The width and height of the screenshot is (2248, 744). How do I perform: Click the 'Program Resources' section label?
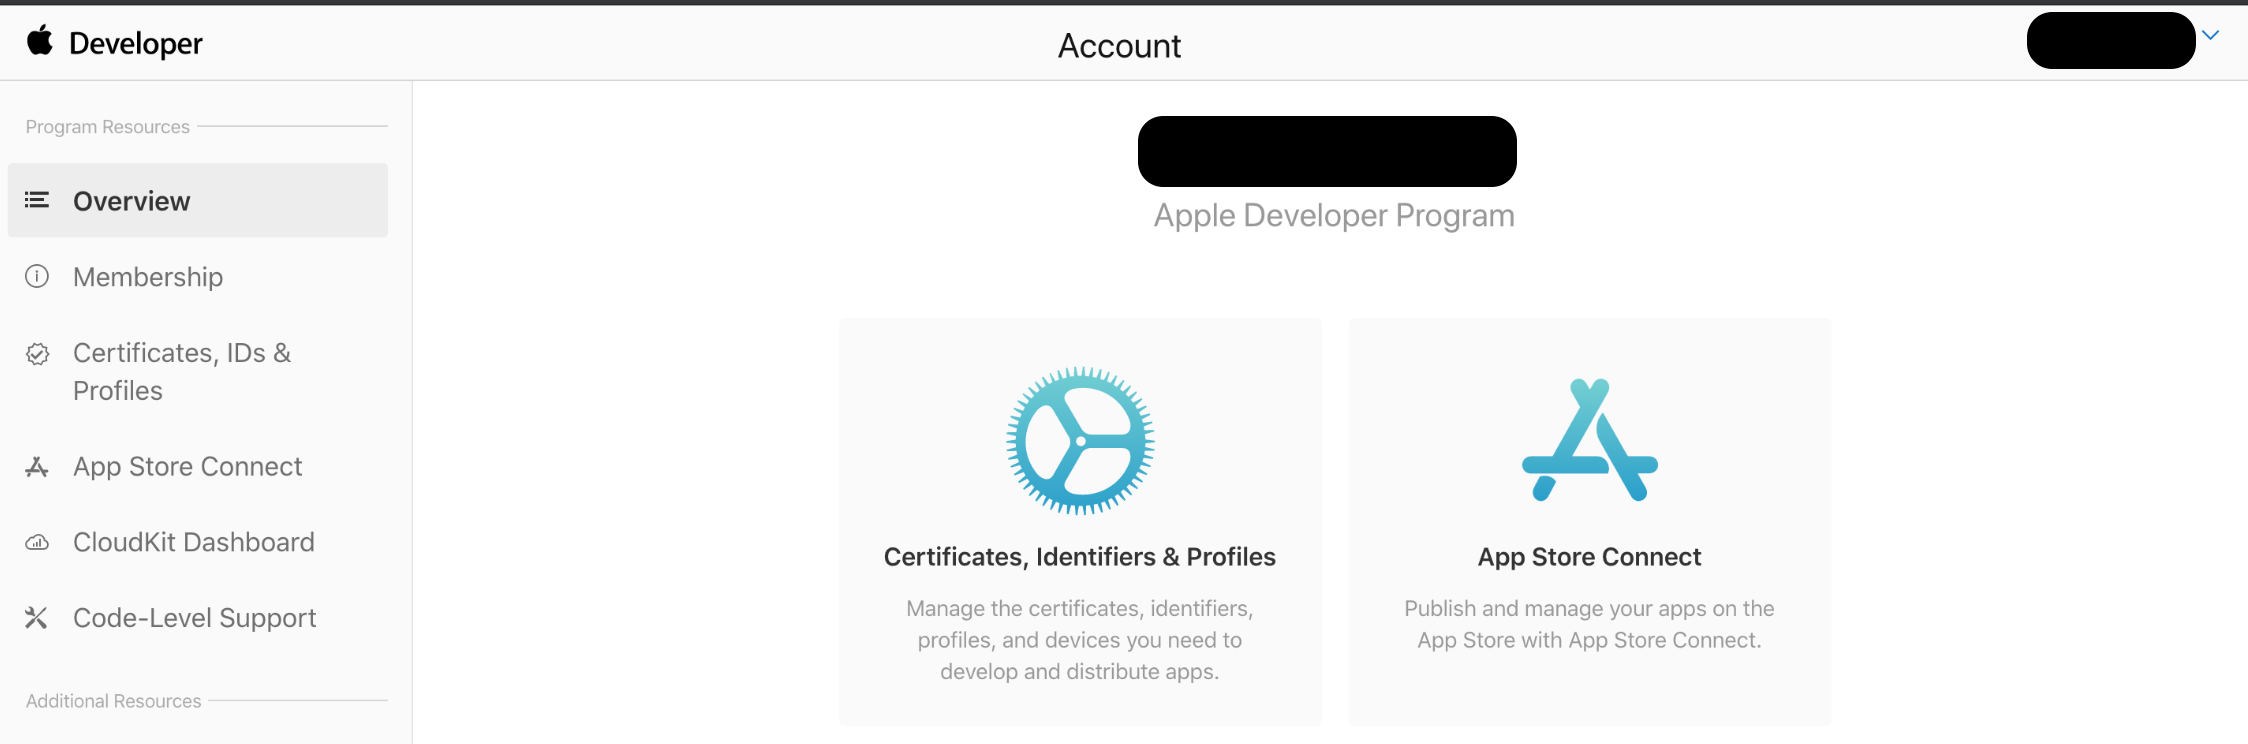pos(108,127)
